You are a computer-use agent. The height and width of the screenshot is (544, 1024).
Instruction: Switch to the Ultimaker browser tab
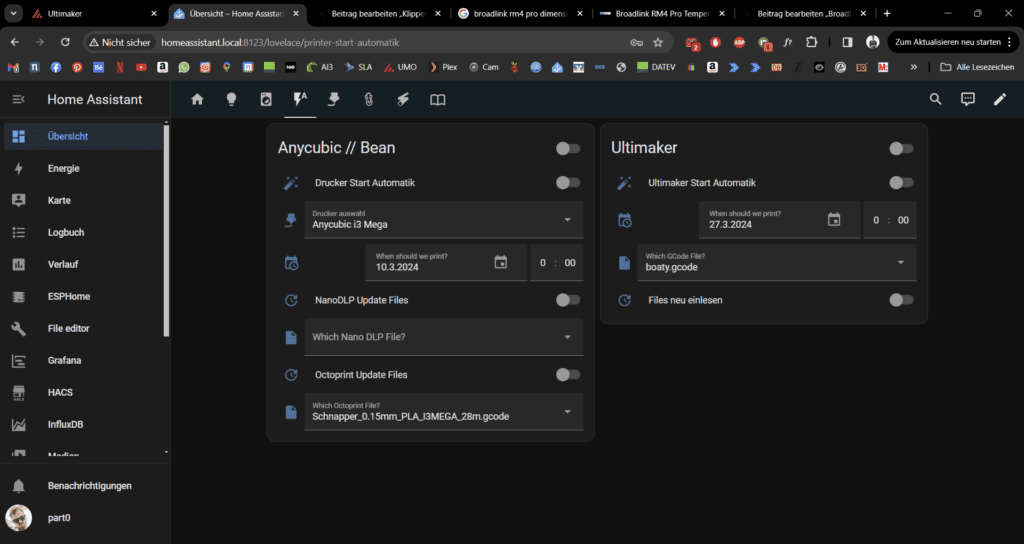click(95, 13)
